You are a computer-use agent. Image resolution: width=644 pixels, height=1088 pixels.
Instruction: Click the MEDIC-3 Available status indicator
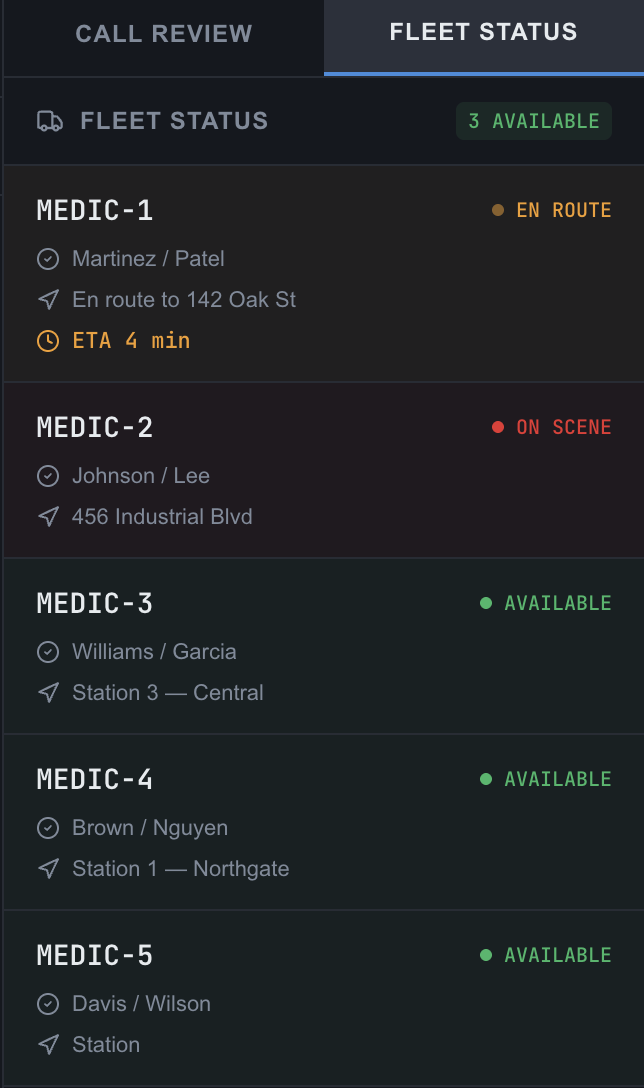pos(545,604)
